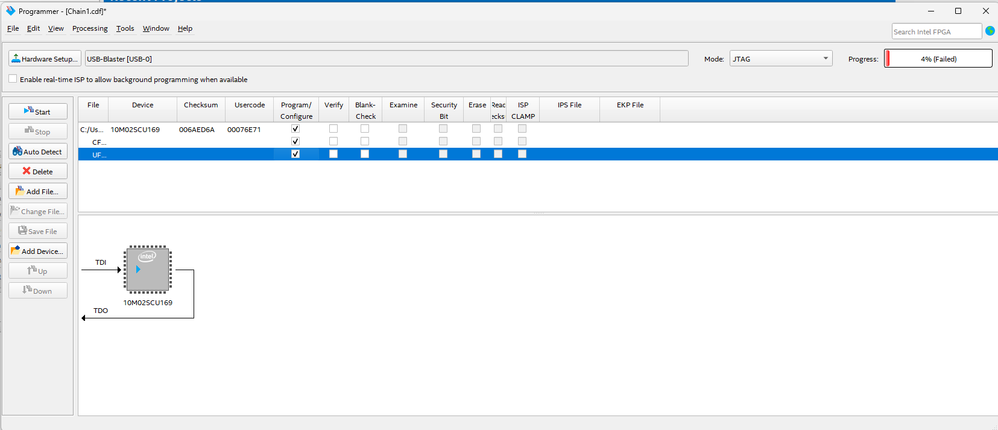Click the EKP File column header
Viewport: 998px width, 430px height.
[x=630, y=110]
